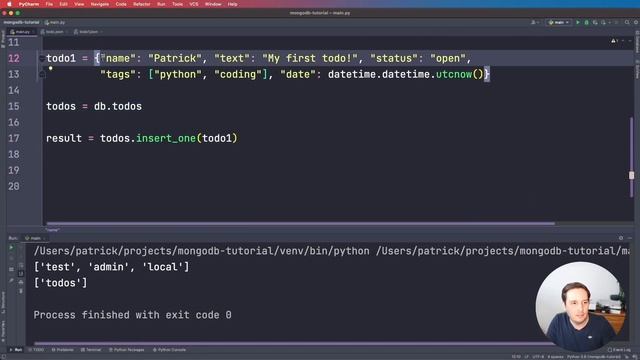Open the Run tool window button

[16, 350]
